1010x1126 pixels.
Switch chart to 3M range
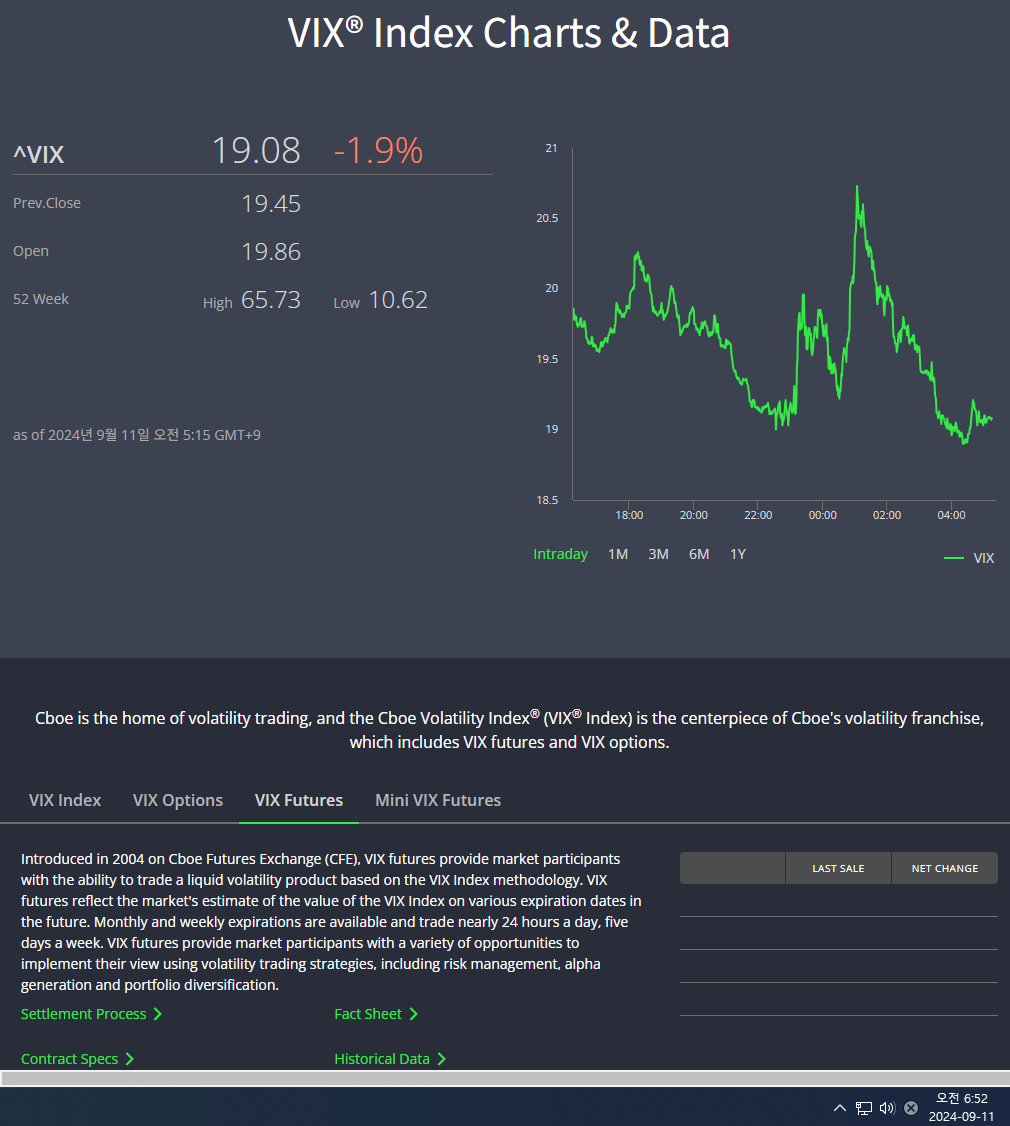pos(658,554)
